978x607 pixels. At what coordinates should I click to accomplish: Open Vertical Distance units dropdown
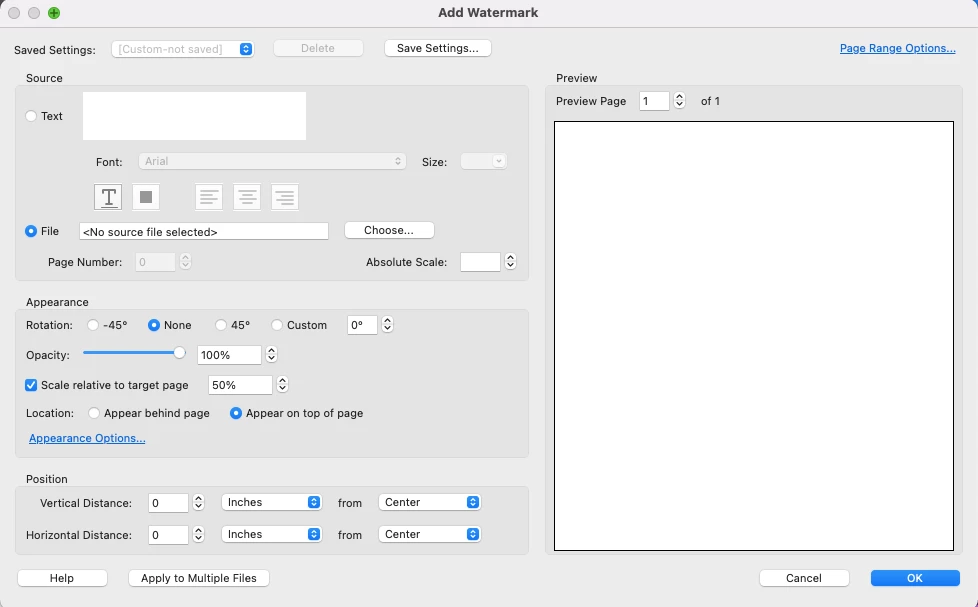pyautogui.click(x=271, y=502)
